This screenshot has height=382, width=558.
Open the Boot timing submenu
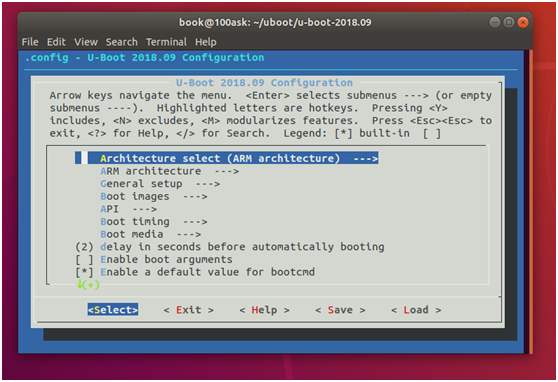154,222
